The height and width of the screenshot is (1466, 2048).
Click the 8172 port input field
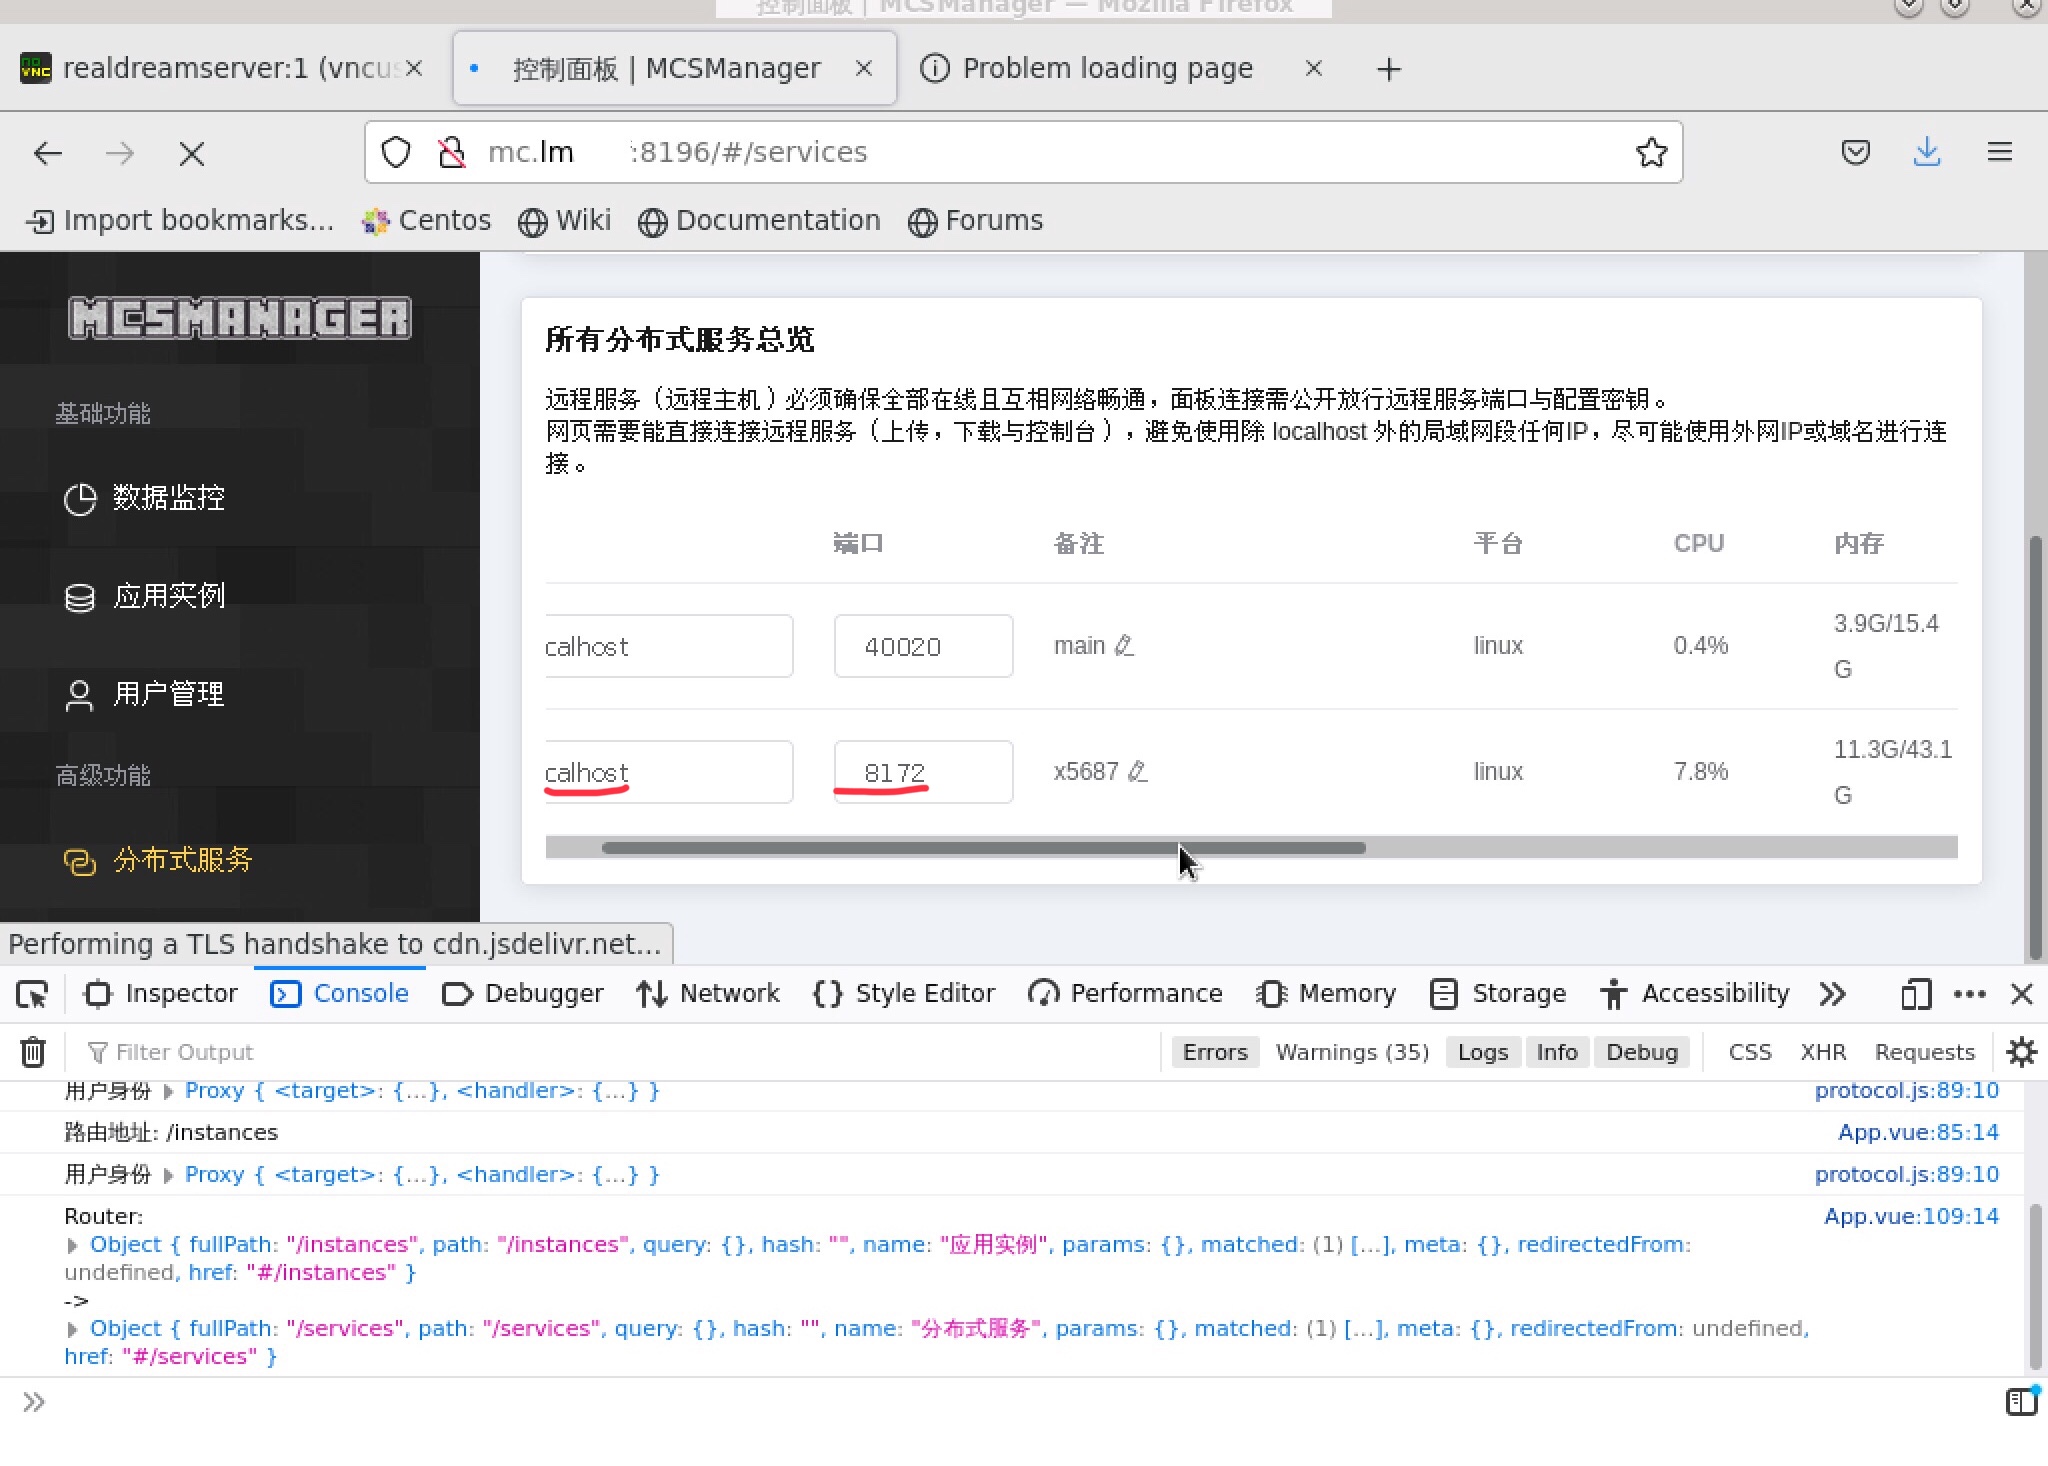coord(921,771)
